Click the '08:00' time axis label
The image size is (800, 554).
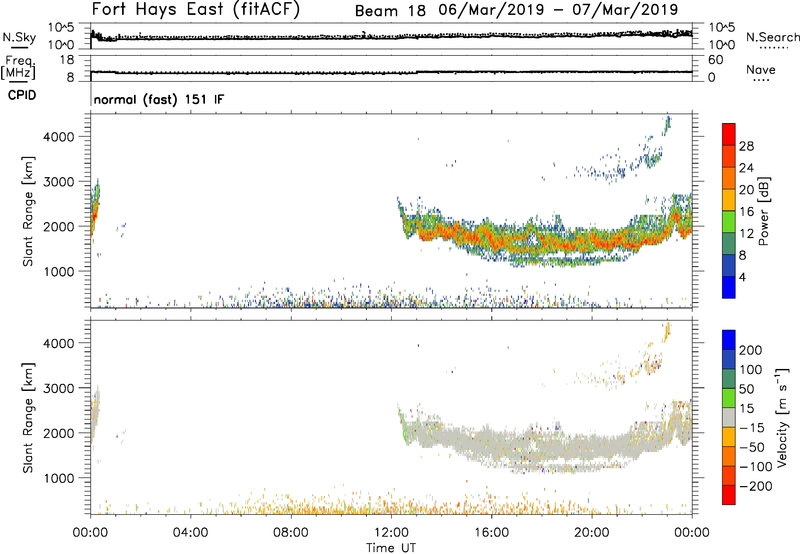290,533
